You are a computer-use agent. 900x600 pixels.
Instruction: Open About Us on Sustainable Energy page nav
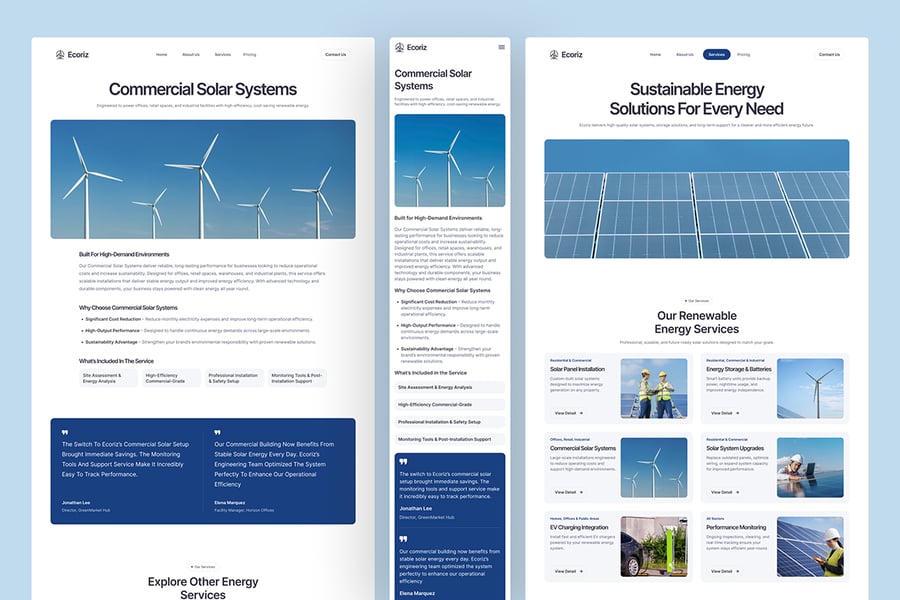pos(685,55)
